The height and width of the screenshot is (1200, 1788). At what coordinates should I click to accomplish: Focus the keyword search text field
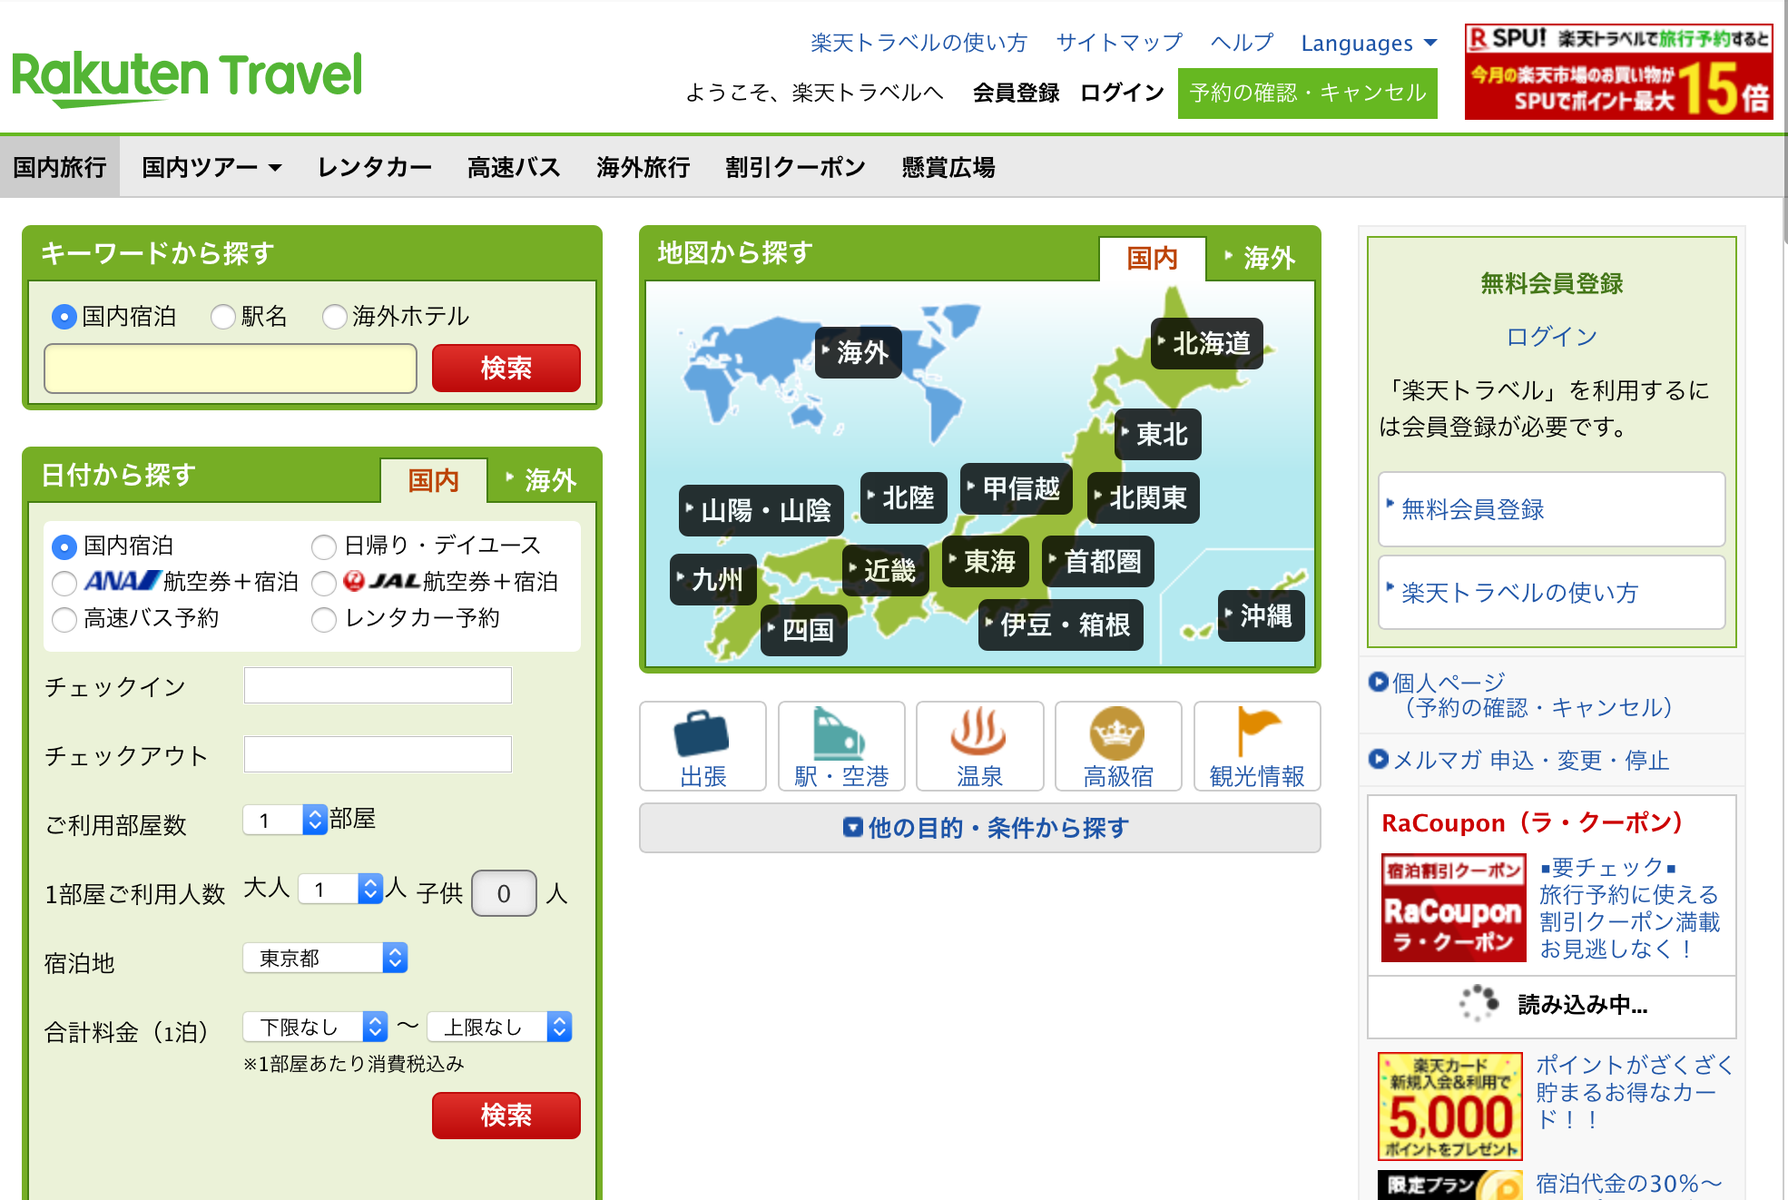click(x=230, y=368)
